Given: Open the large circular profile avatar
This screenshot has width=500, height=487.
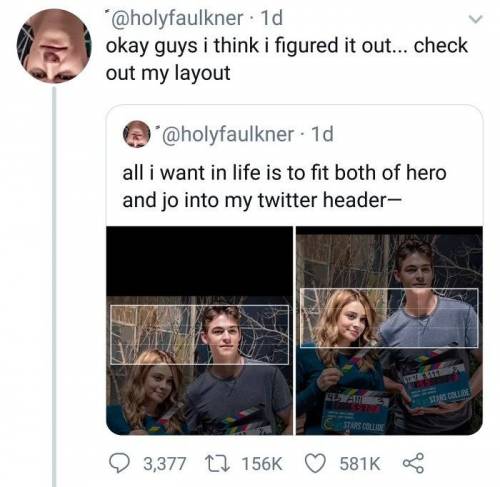Looking at the screenshot, I should (x=54, y=46).
